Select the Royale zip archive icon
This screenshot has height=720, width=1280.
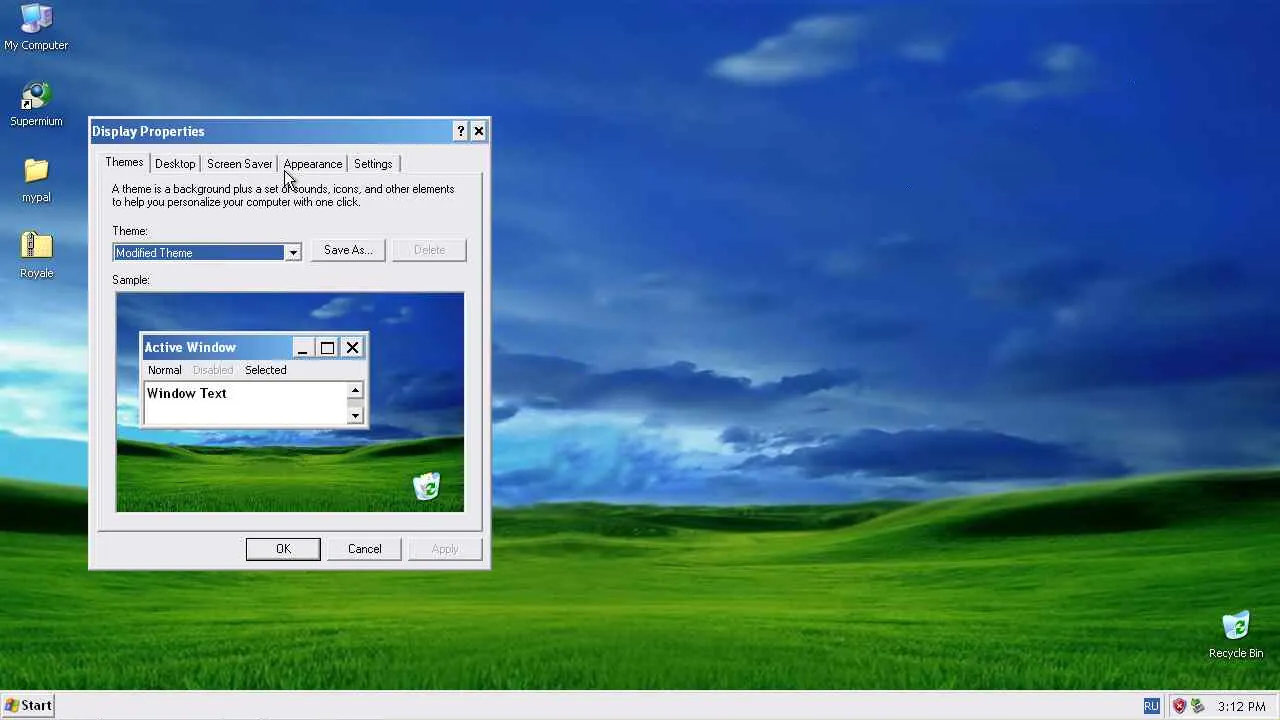tap(36, 256)
